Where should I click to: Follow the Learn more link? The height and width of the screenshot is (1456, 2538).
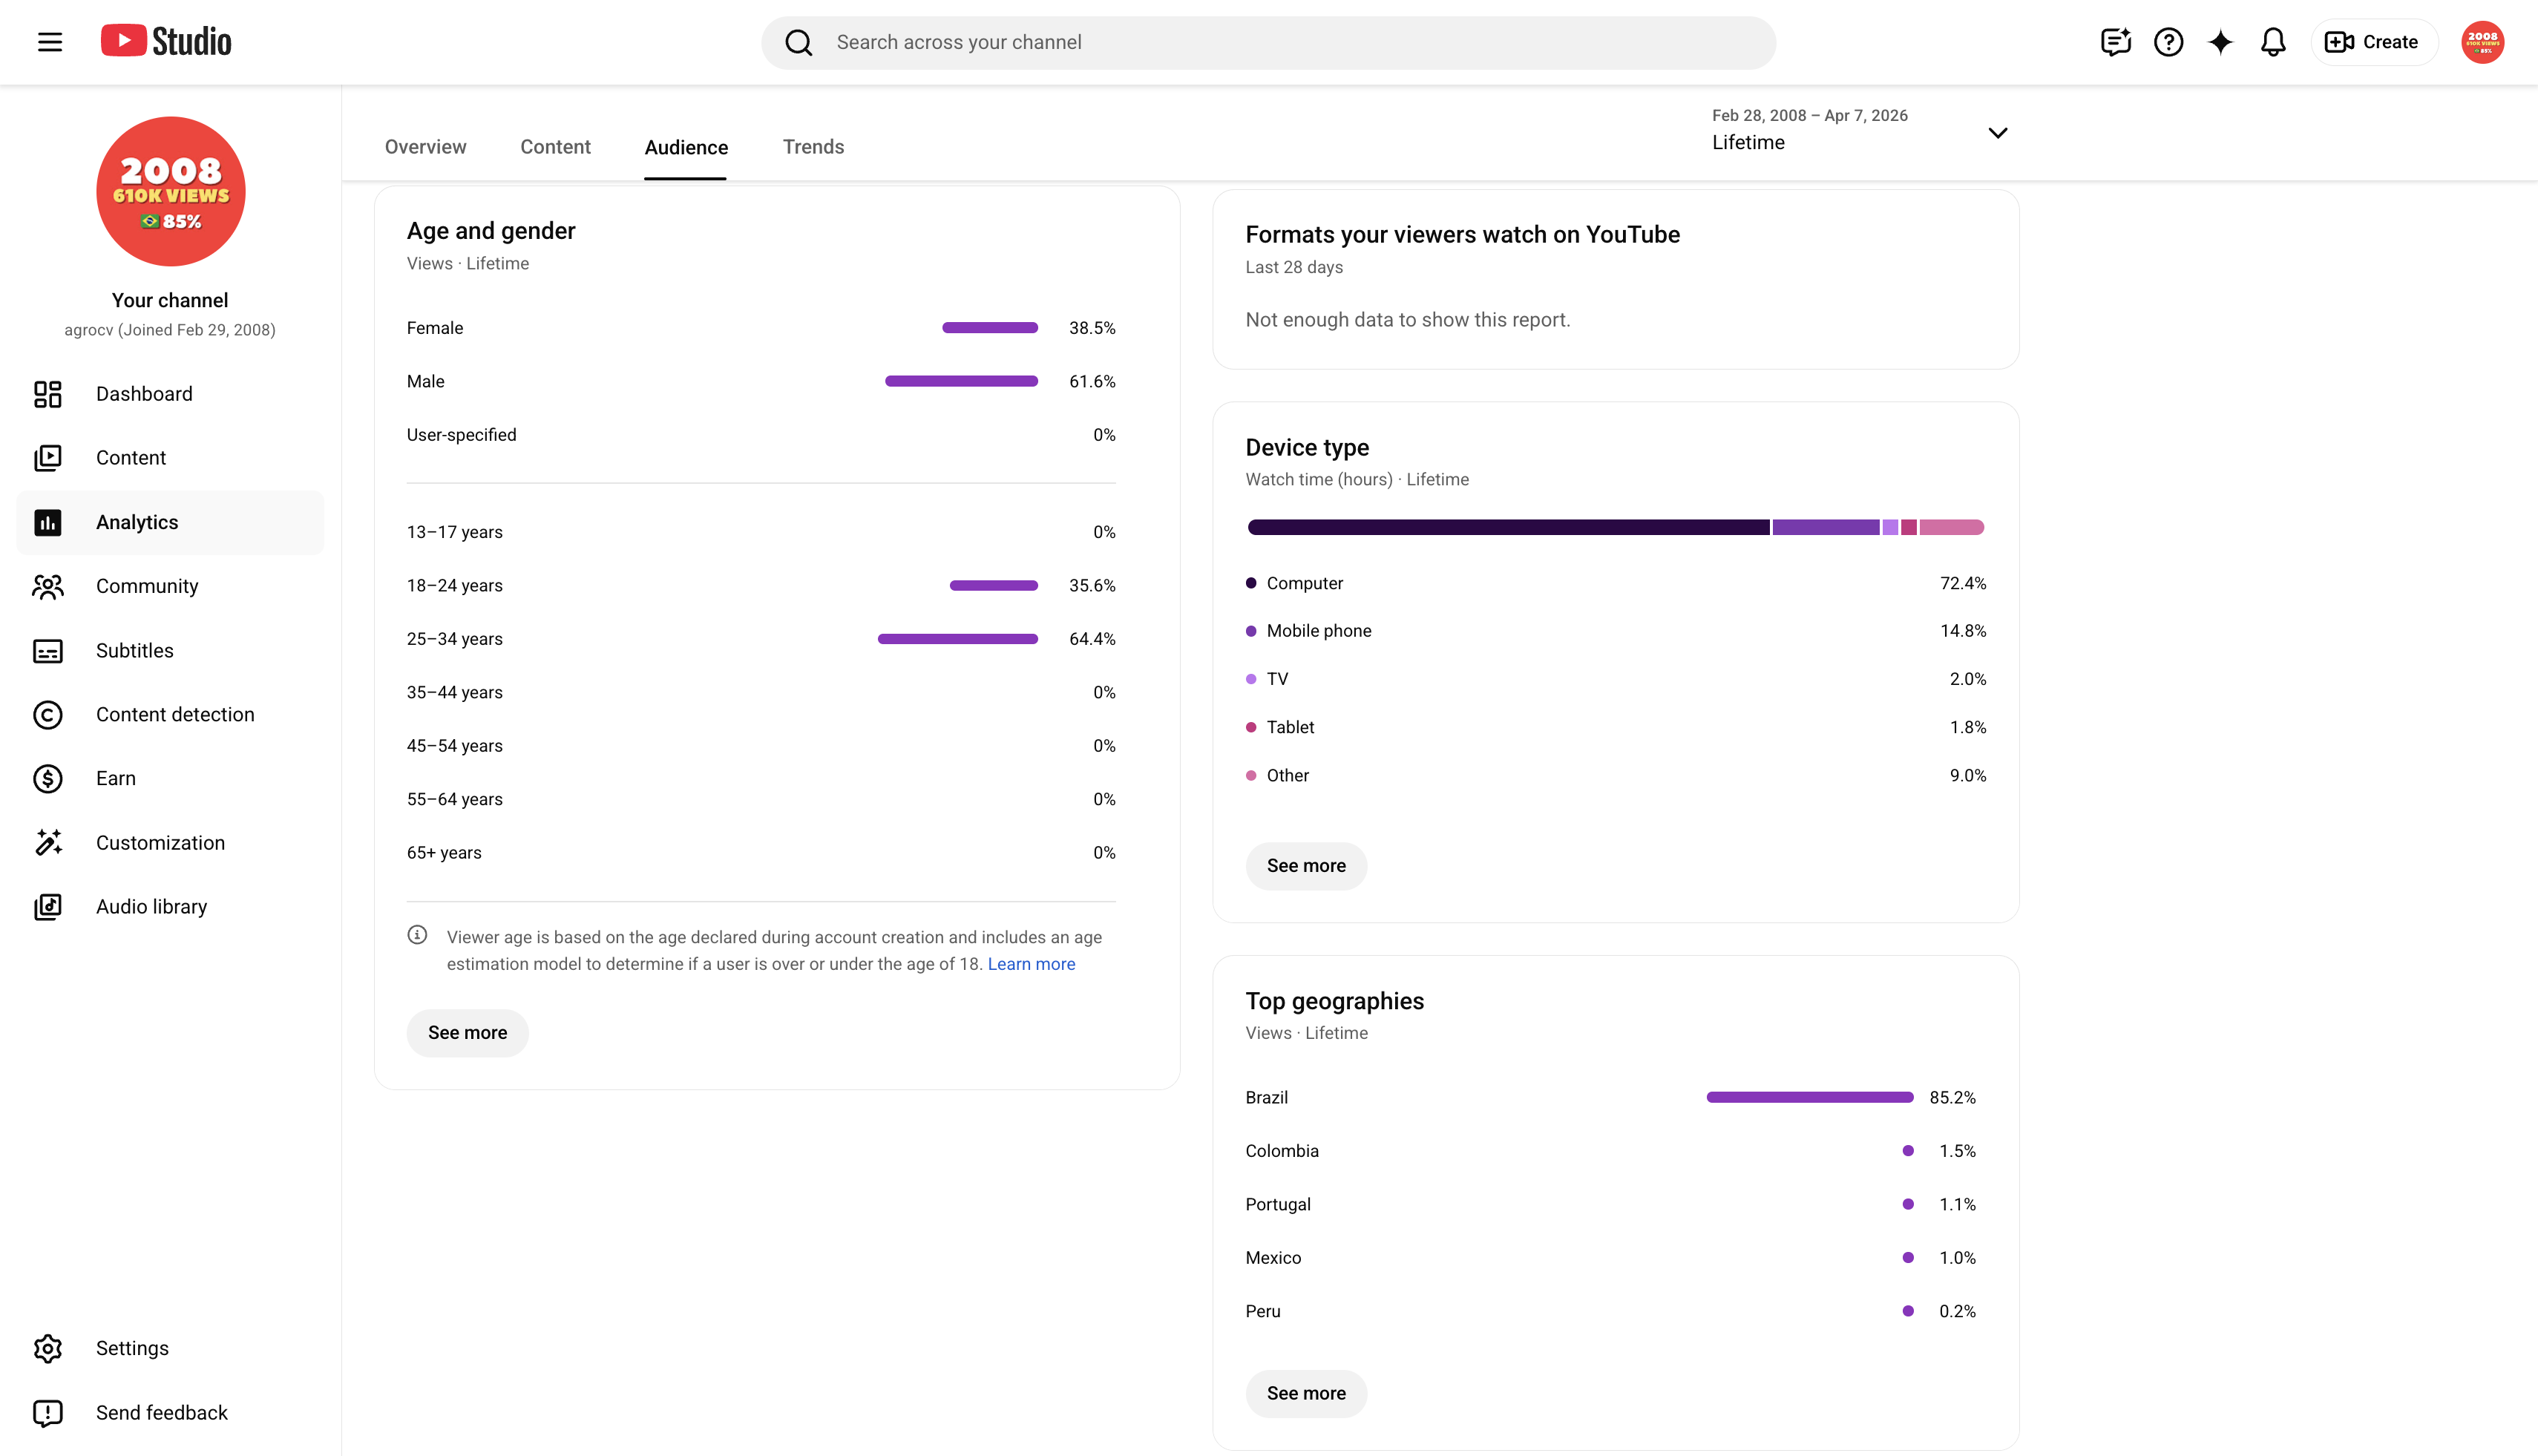click(x=1031, y=964)
